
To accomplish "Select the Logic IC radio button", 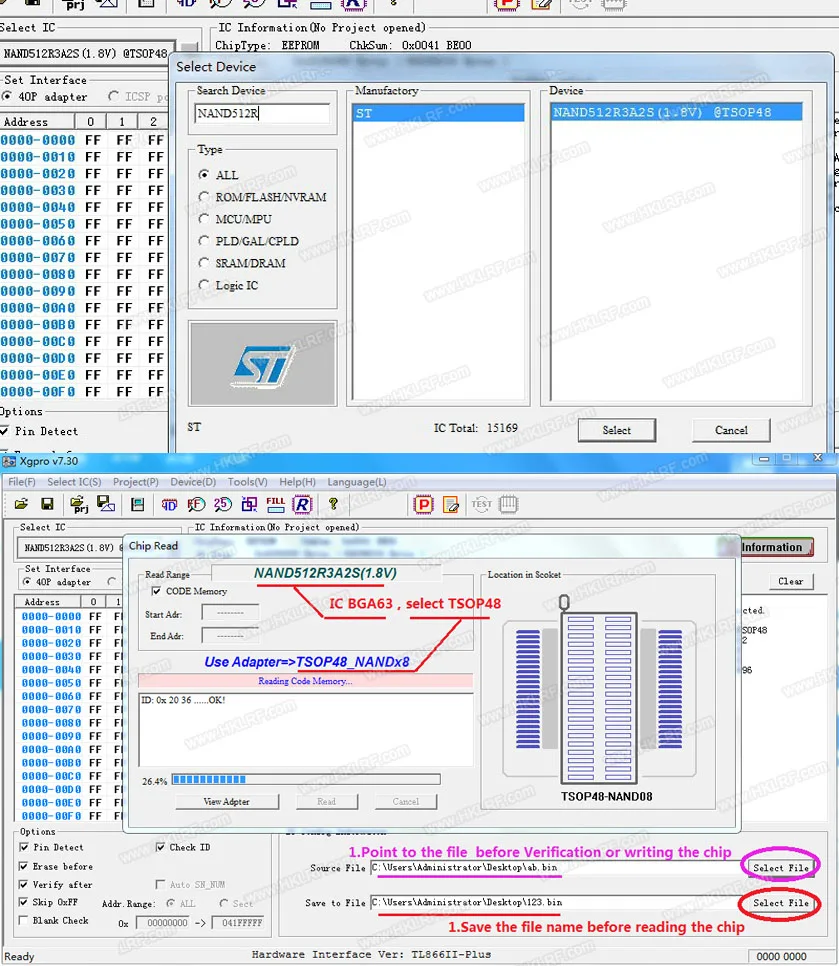I will coord(204,285).
